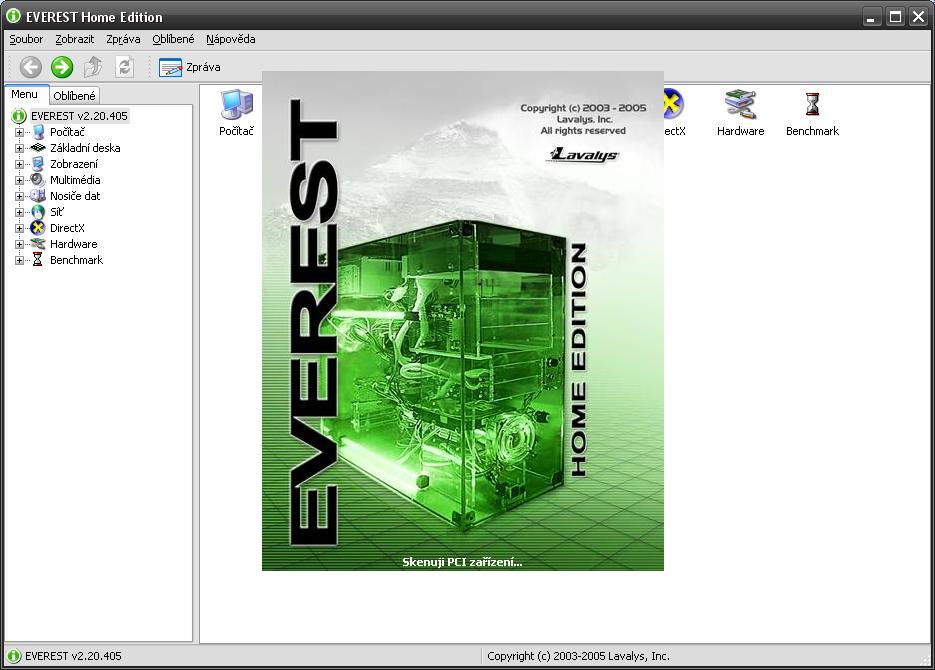The image size is (935, 670).
Task: Open the Nápověda menu
Action: click(231, 39)
